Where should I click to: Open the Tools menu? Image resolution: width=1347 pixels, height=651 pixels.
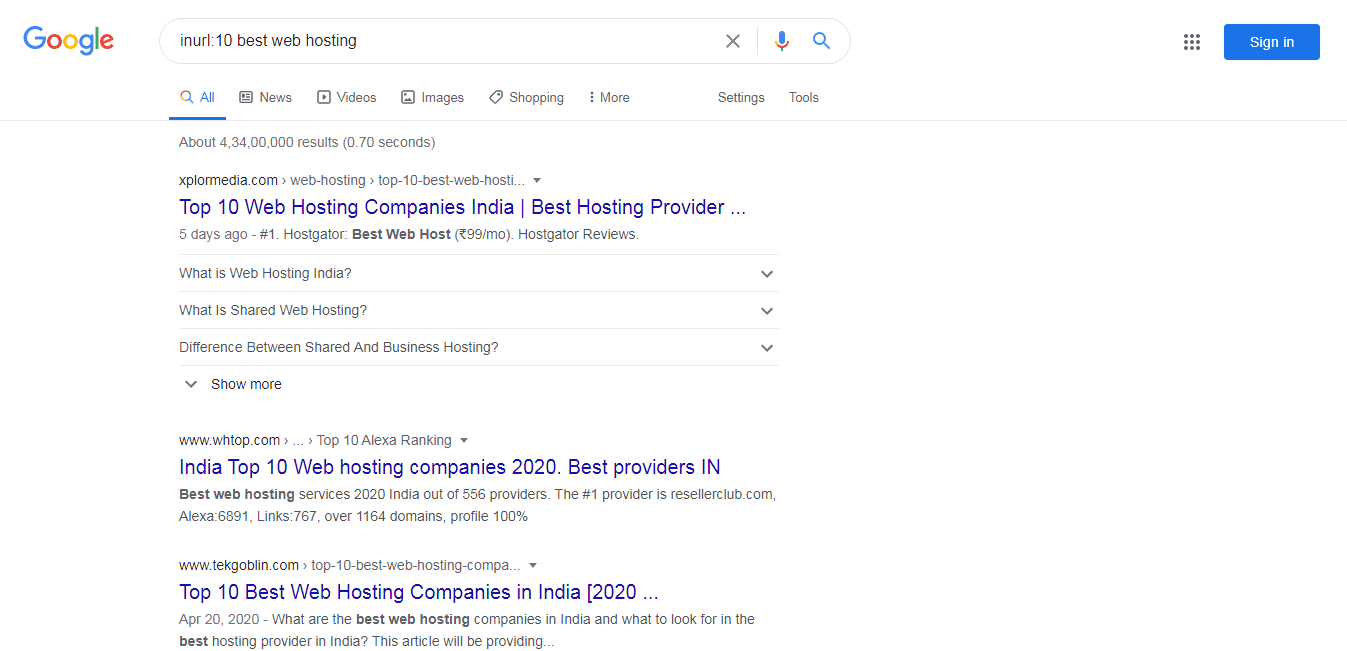coord(803,97)
